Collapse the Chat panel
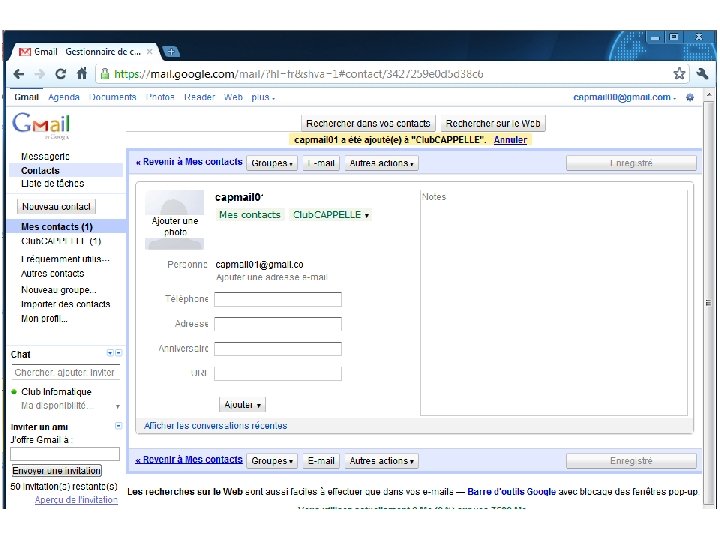 [x=118, y=353]
